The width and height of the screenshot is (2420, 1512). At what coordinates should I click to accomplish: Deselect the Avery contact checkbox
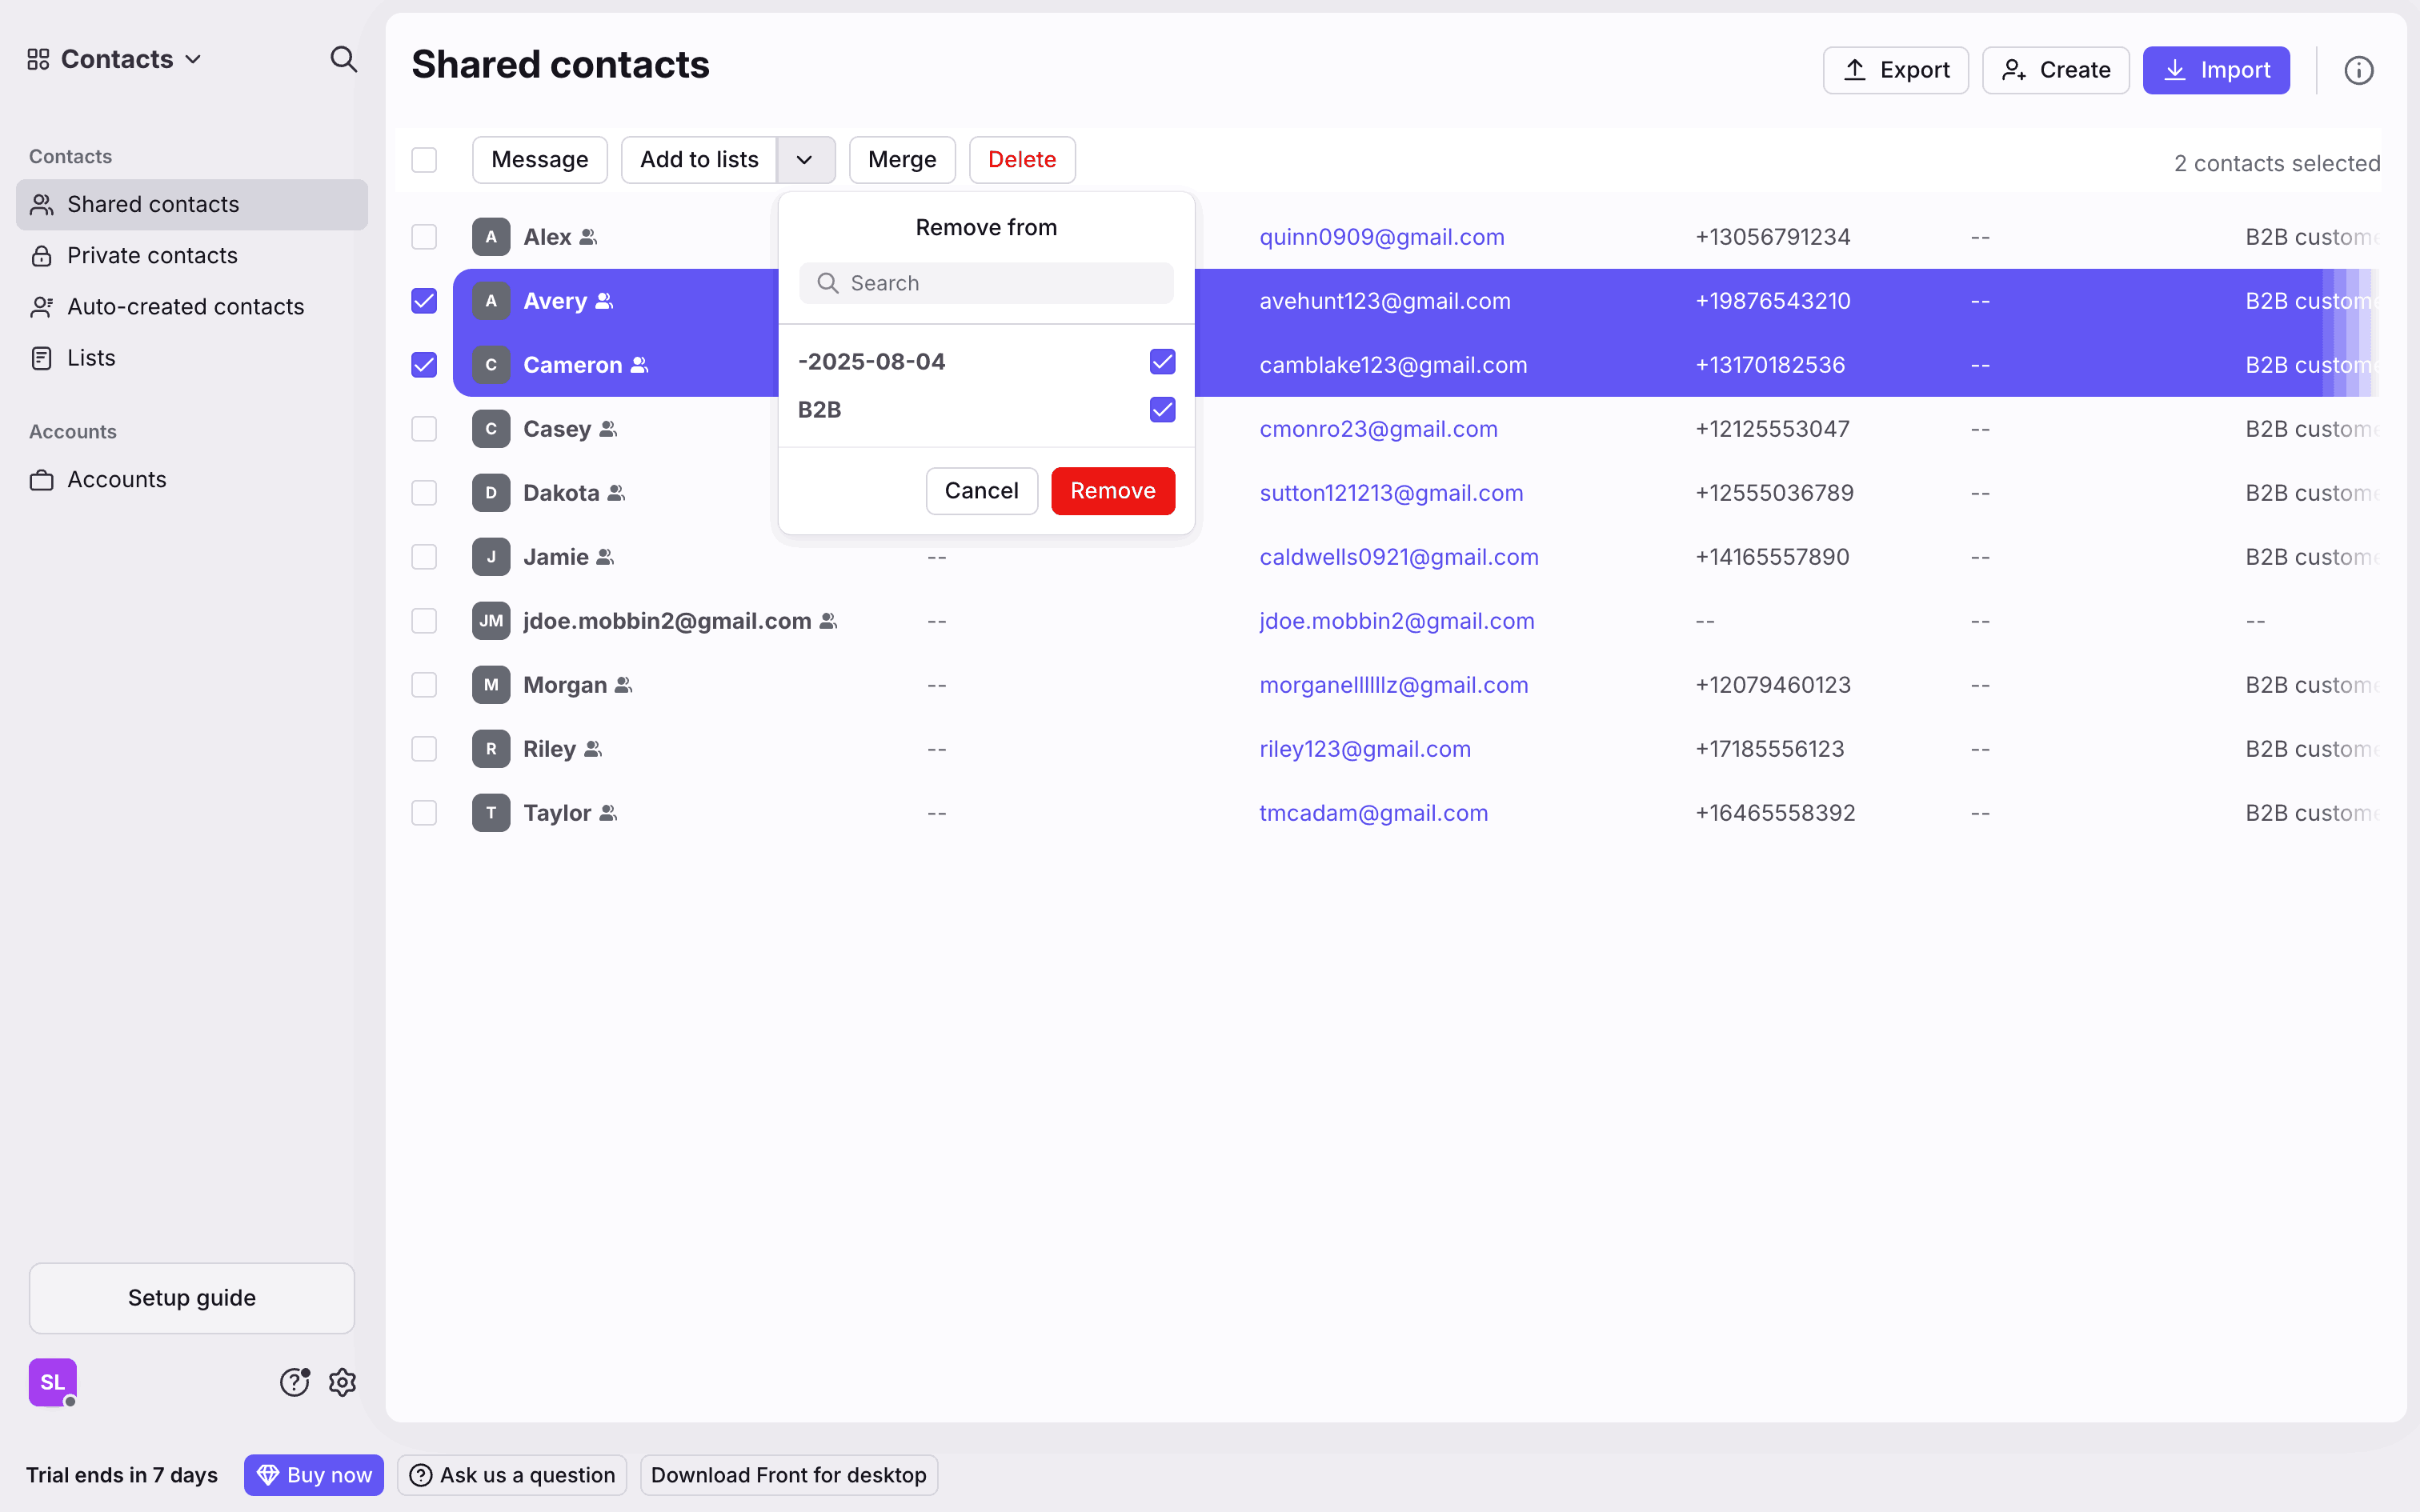tap(424, 301)
